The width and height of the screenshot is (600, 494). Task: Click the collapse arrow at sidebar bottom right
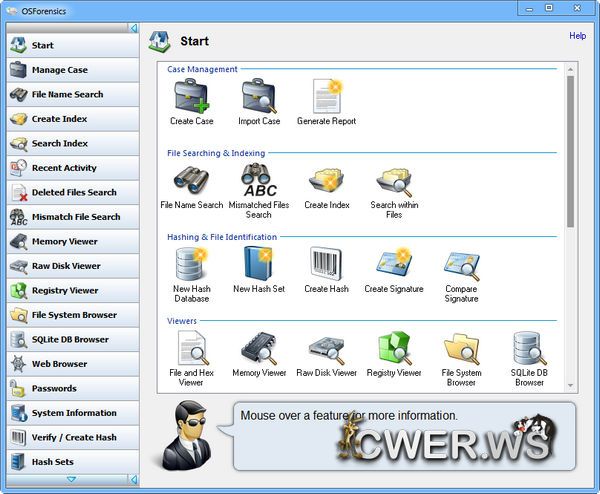(134, 479)
